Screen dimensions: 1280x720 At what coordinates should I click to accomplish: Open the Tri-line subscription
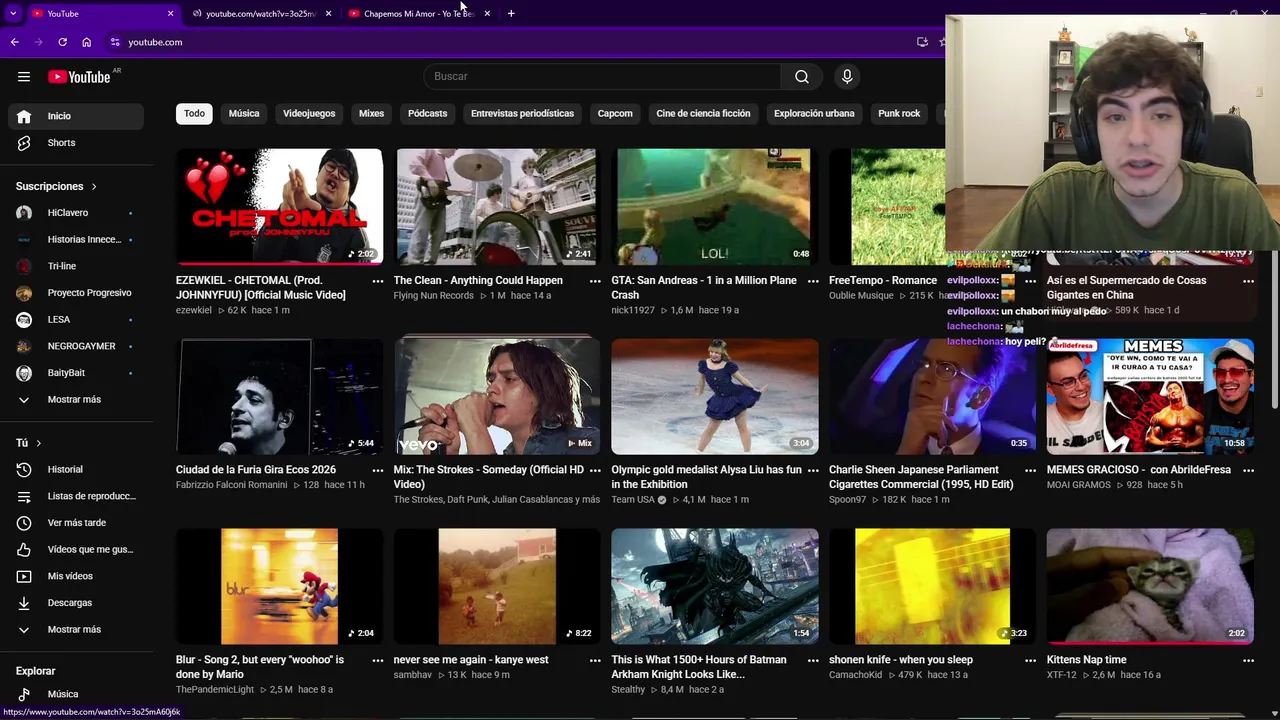coord(76,266)
